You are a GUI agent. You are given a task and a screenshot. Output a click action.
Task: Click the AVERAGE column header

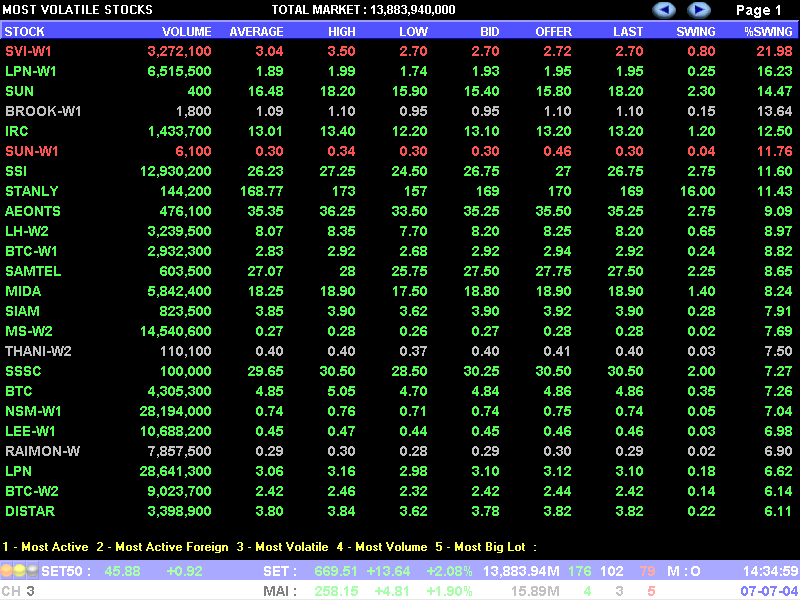click(x=256, y=32)
